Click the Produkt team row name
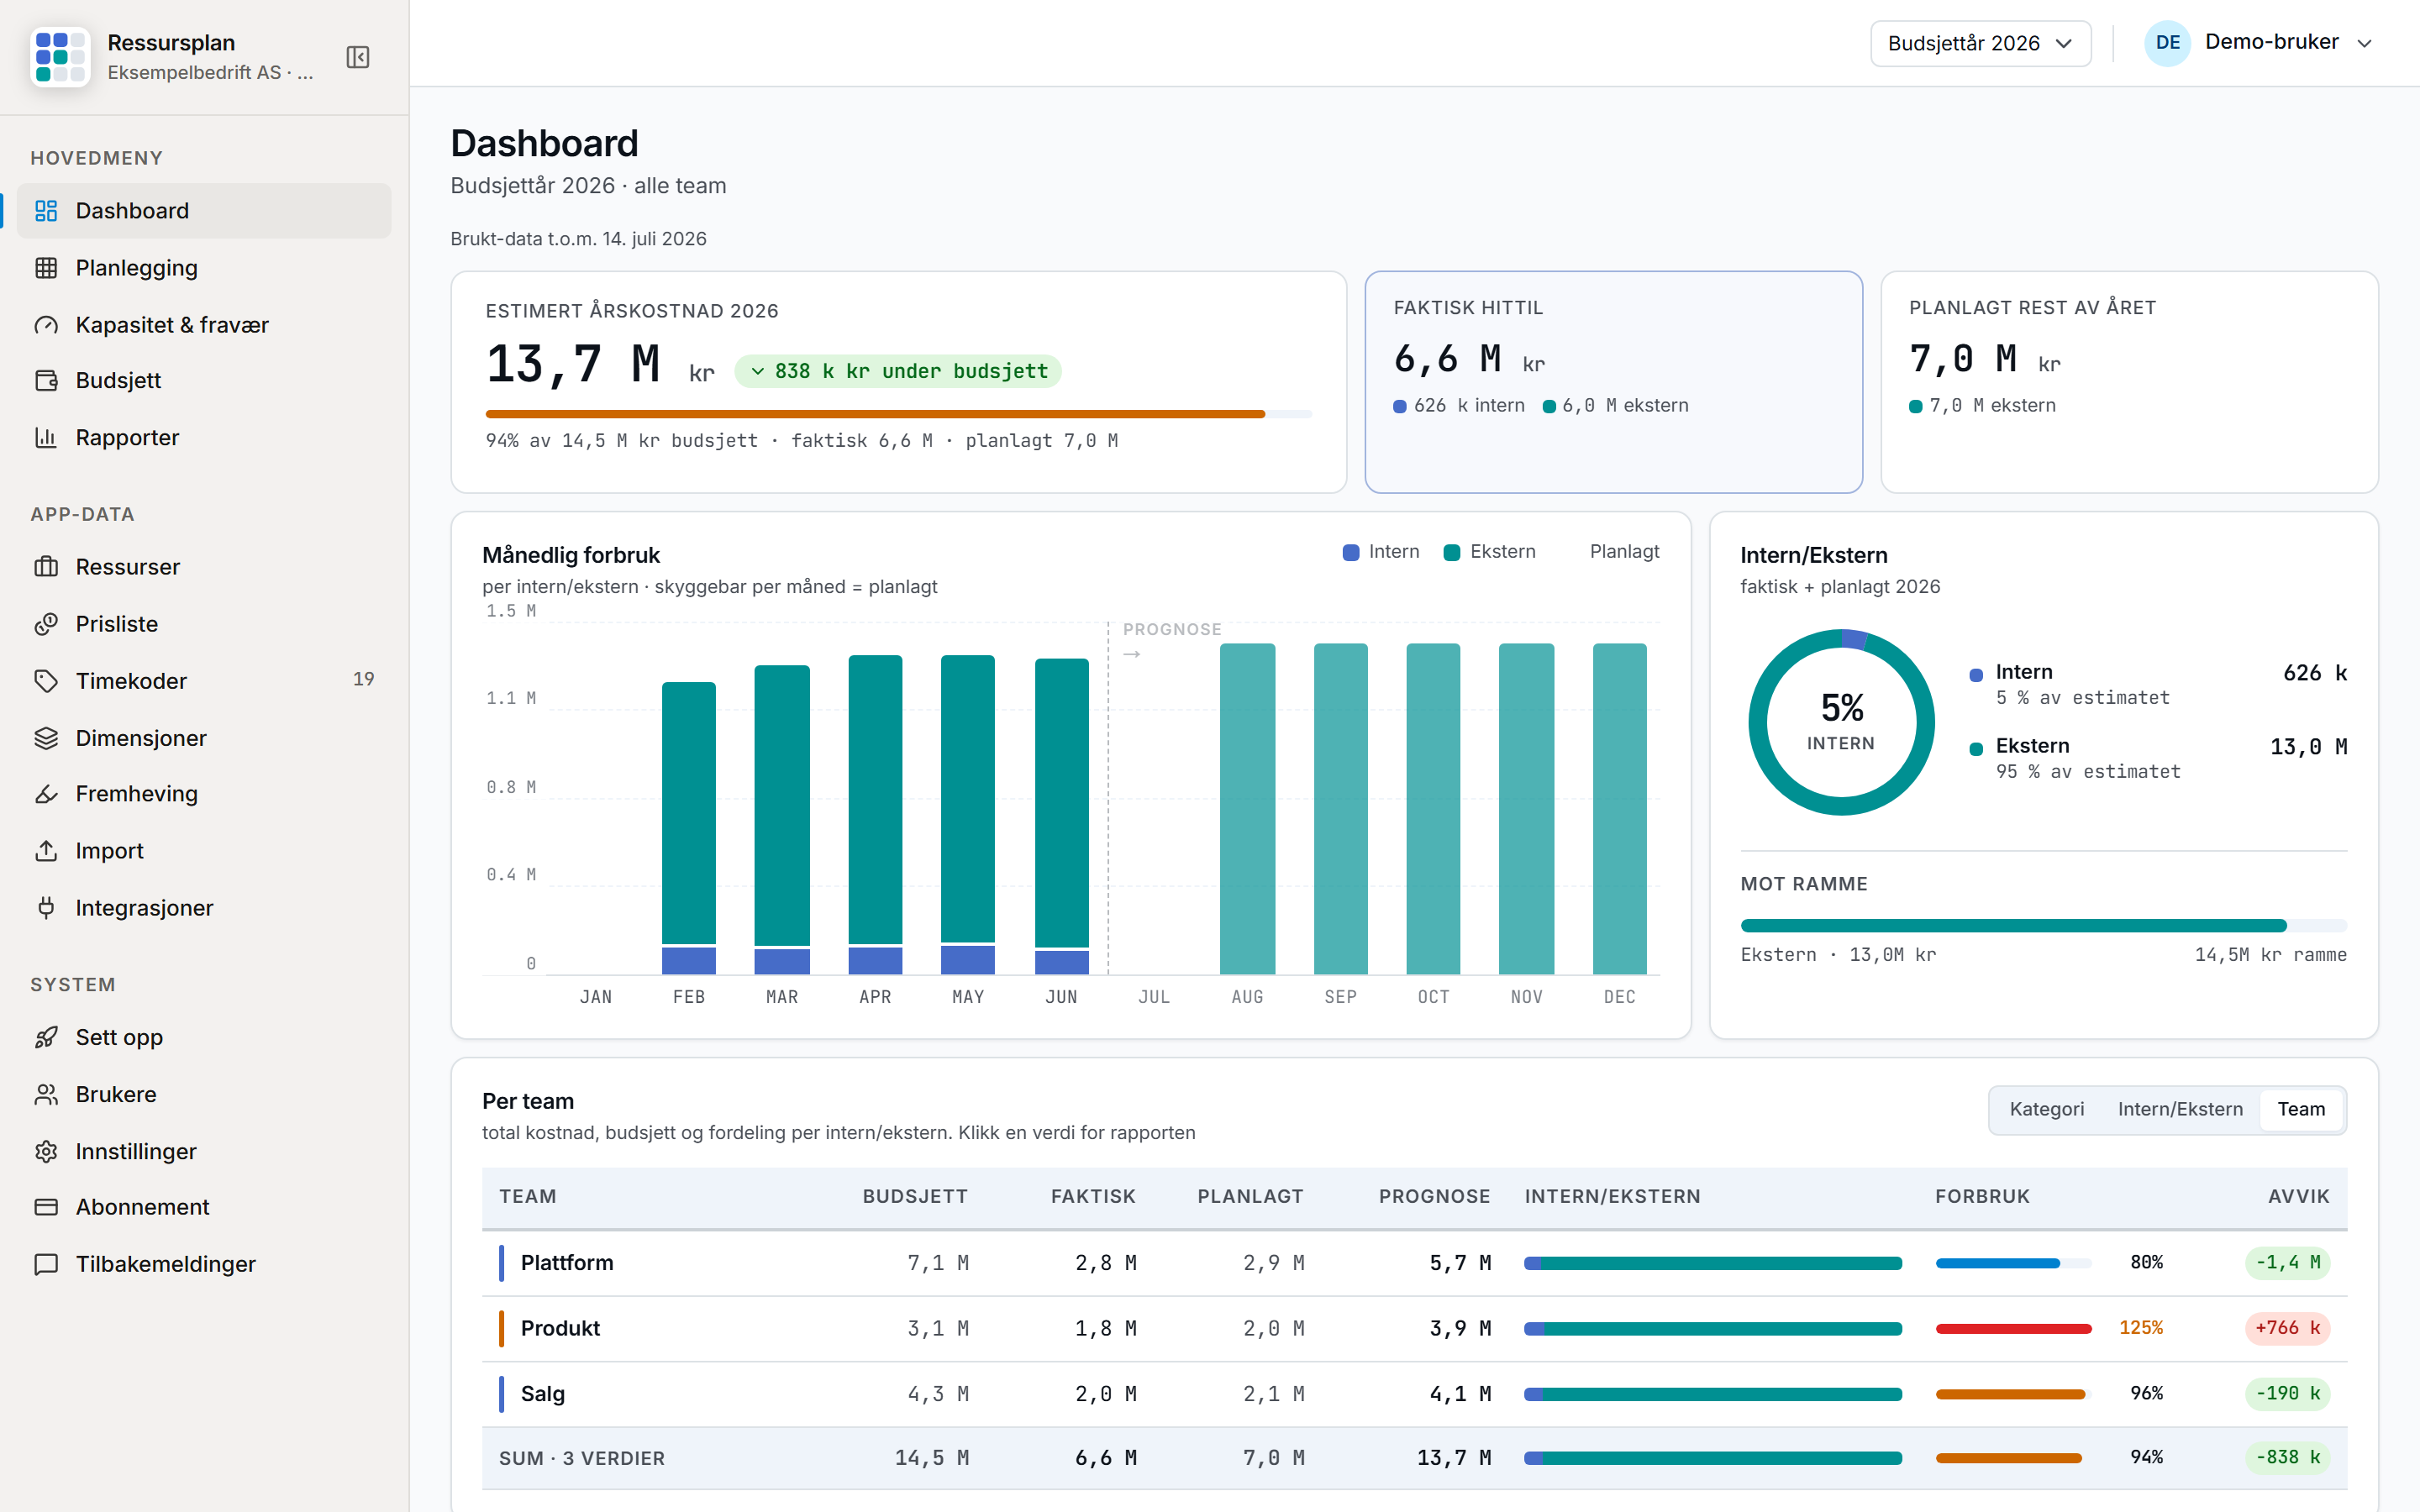 560,1328
